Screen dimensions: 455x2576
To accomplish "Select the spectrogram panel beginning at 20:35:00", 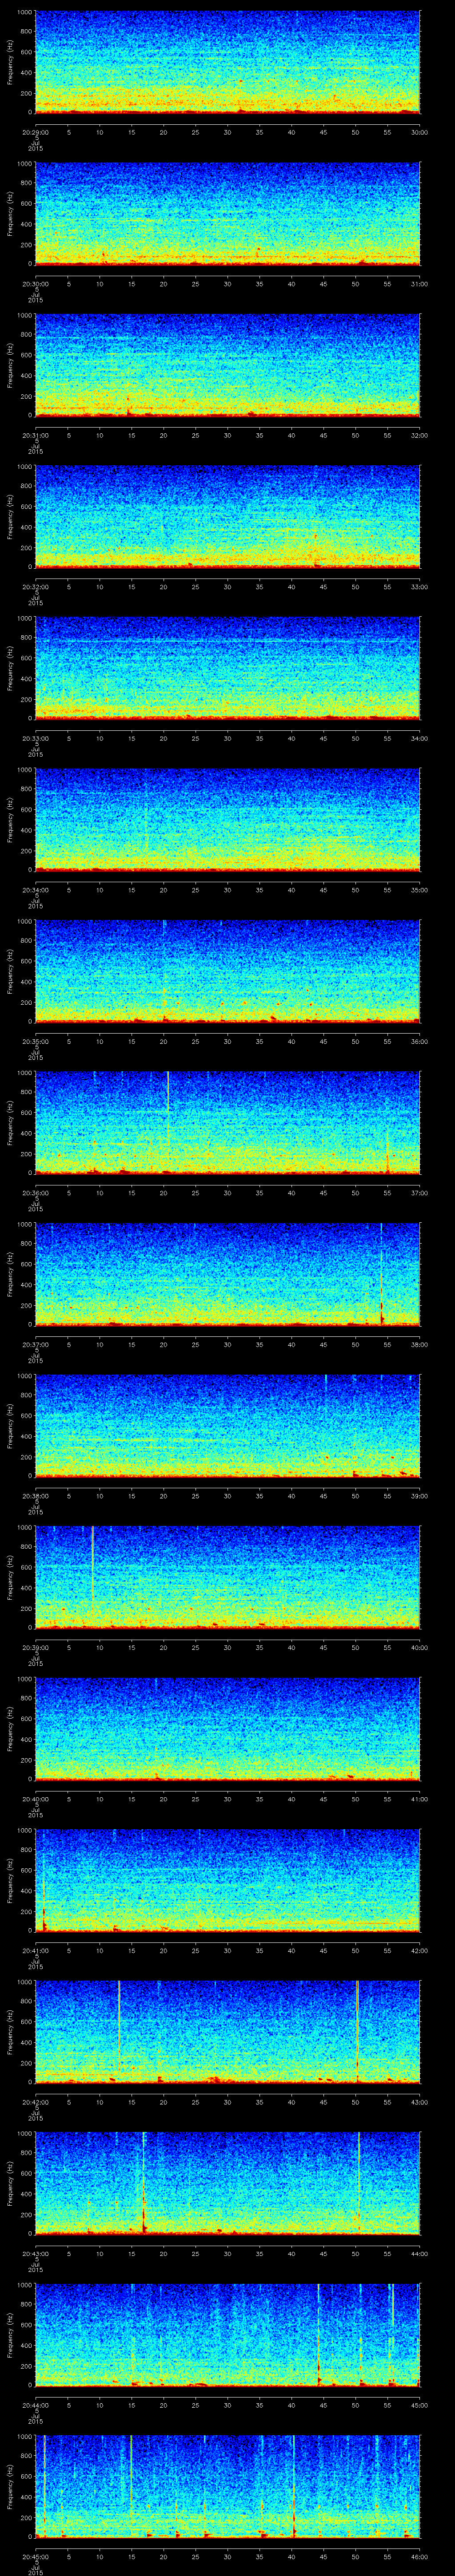I will pos(227,971).
